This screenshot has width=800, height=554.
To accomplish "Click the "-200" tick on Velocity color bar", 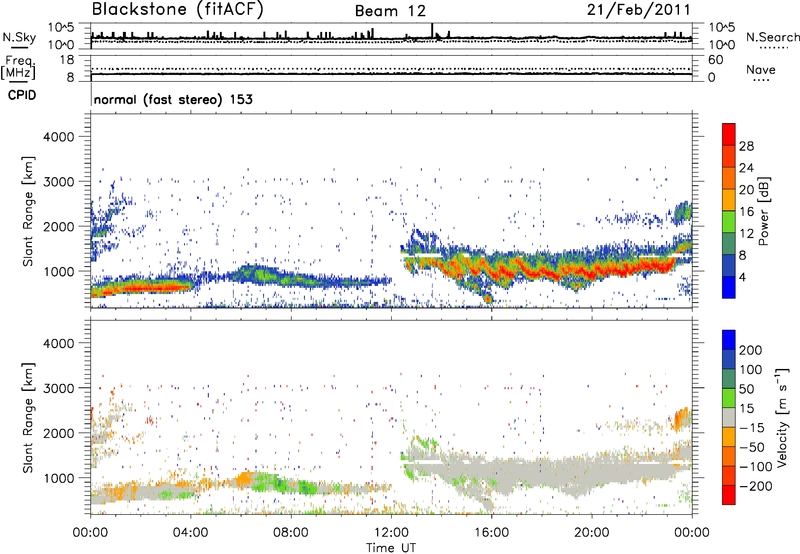I will pos(755,486).
